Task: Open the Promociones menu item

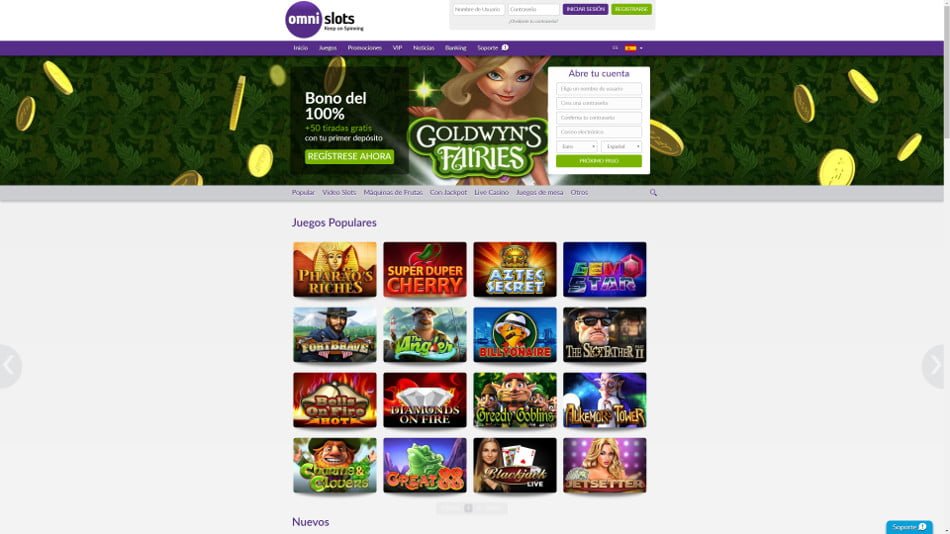Action: click(364, 48)
